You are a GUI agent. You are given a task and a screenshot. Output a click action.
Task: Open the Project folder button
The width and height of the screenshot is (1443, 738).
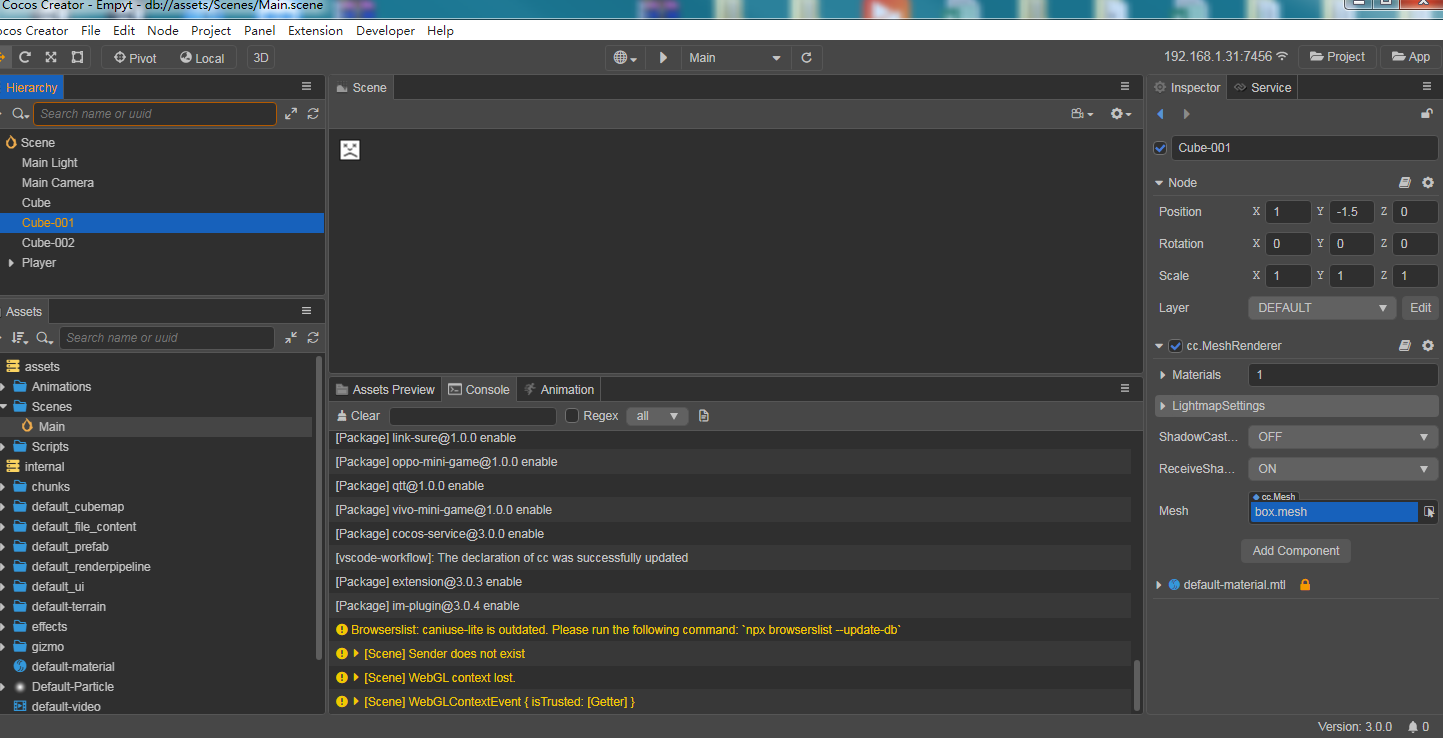pyautogui.click(x=1337, y=57)
